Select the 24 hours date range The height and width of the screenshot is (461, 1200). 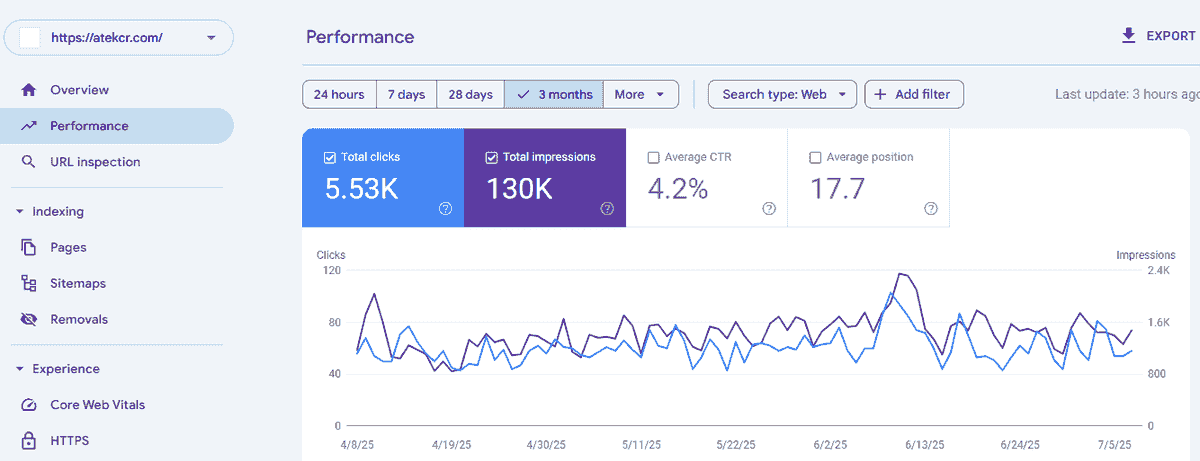[339, 95]
